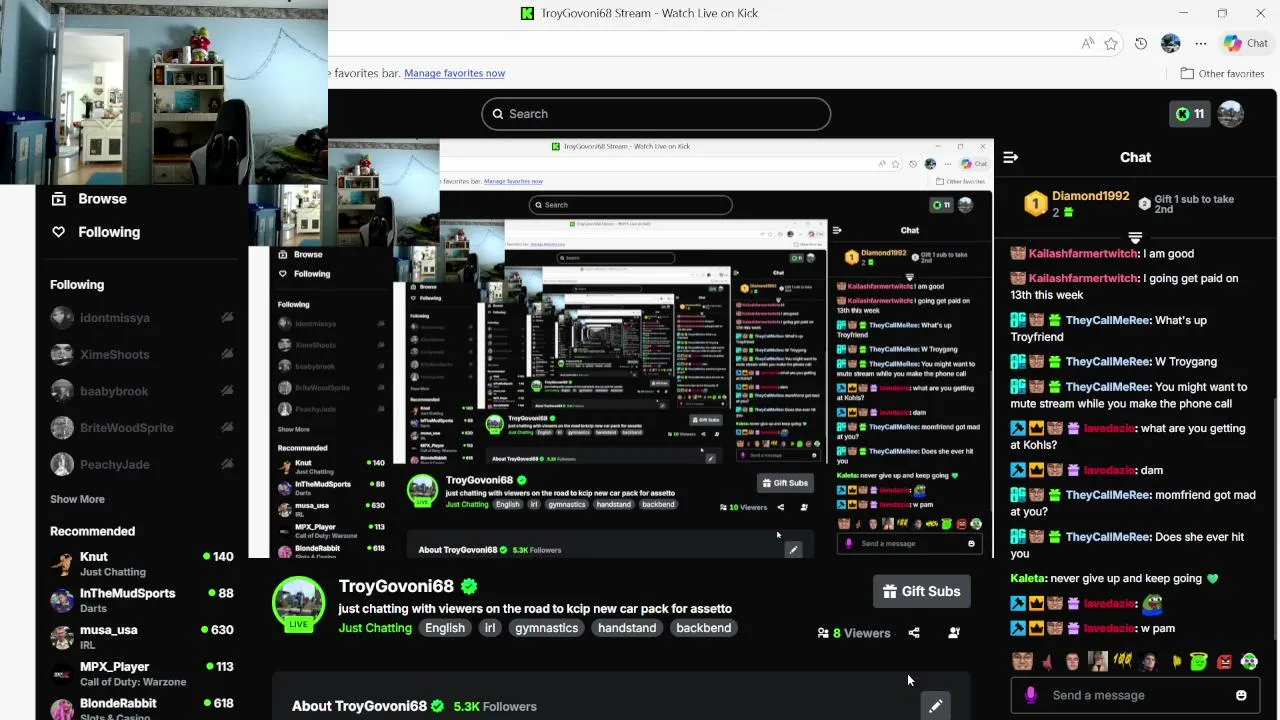
Task: Click the handstand tag
Action: click(x=627, y=628)
